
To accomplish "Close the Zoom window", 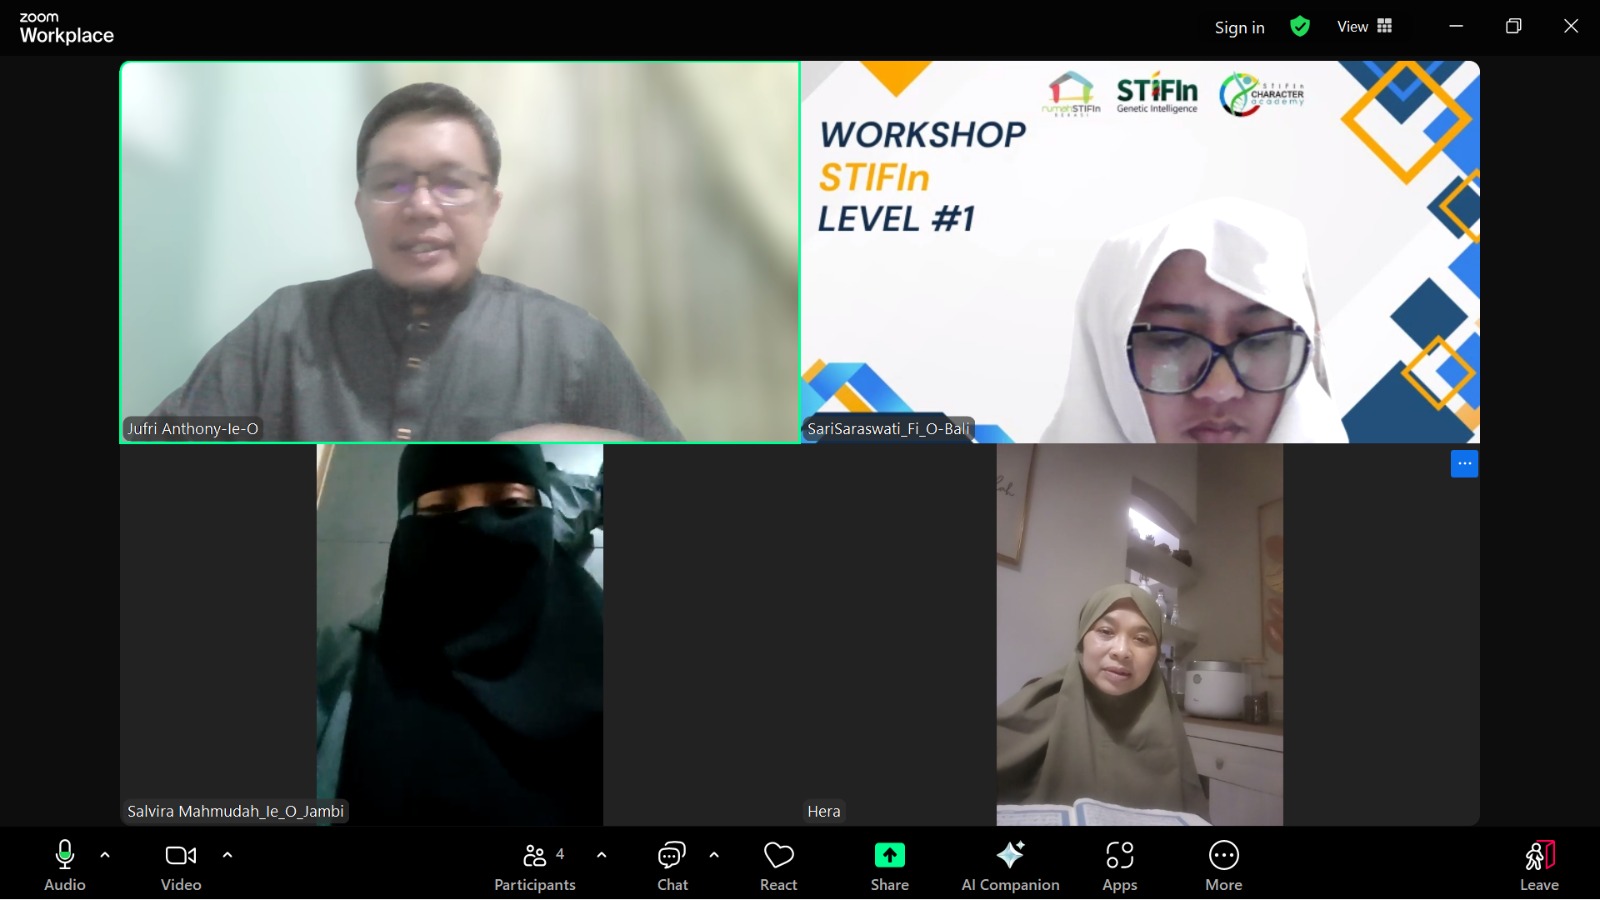I will point(1571,27).
